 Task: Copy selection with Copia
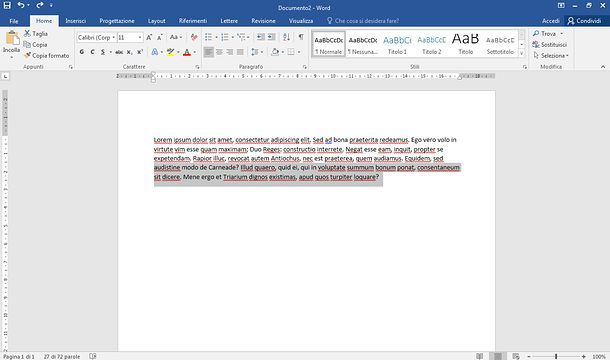[35, 45]
